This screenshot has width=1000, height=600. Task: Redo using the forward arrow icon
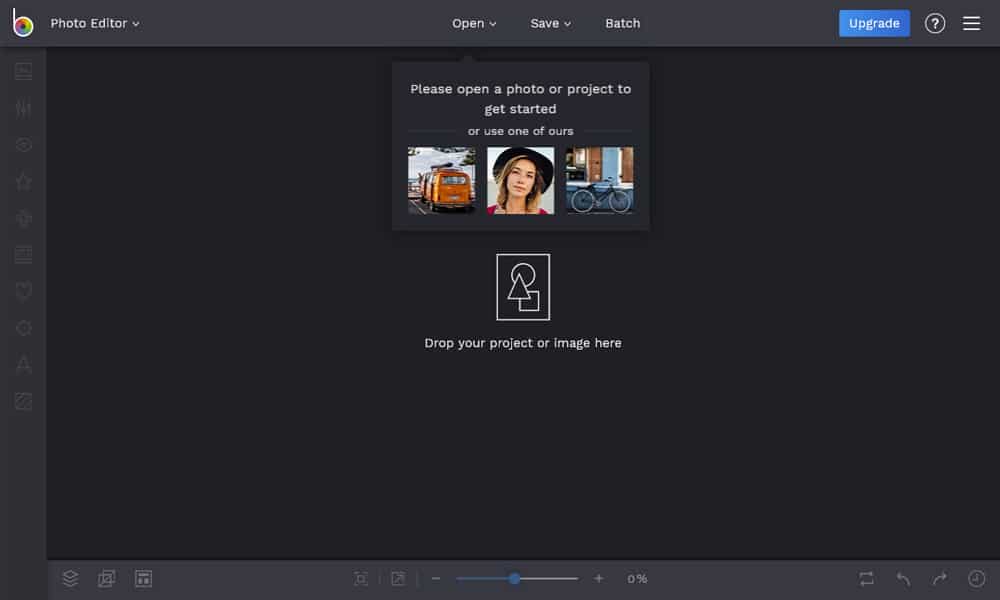tap(938, 578)
